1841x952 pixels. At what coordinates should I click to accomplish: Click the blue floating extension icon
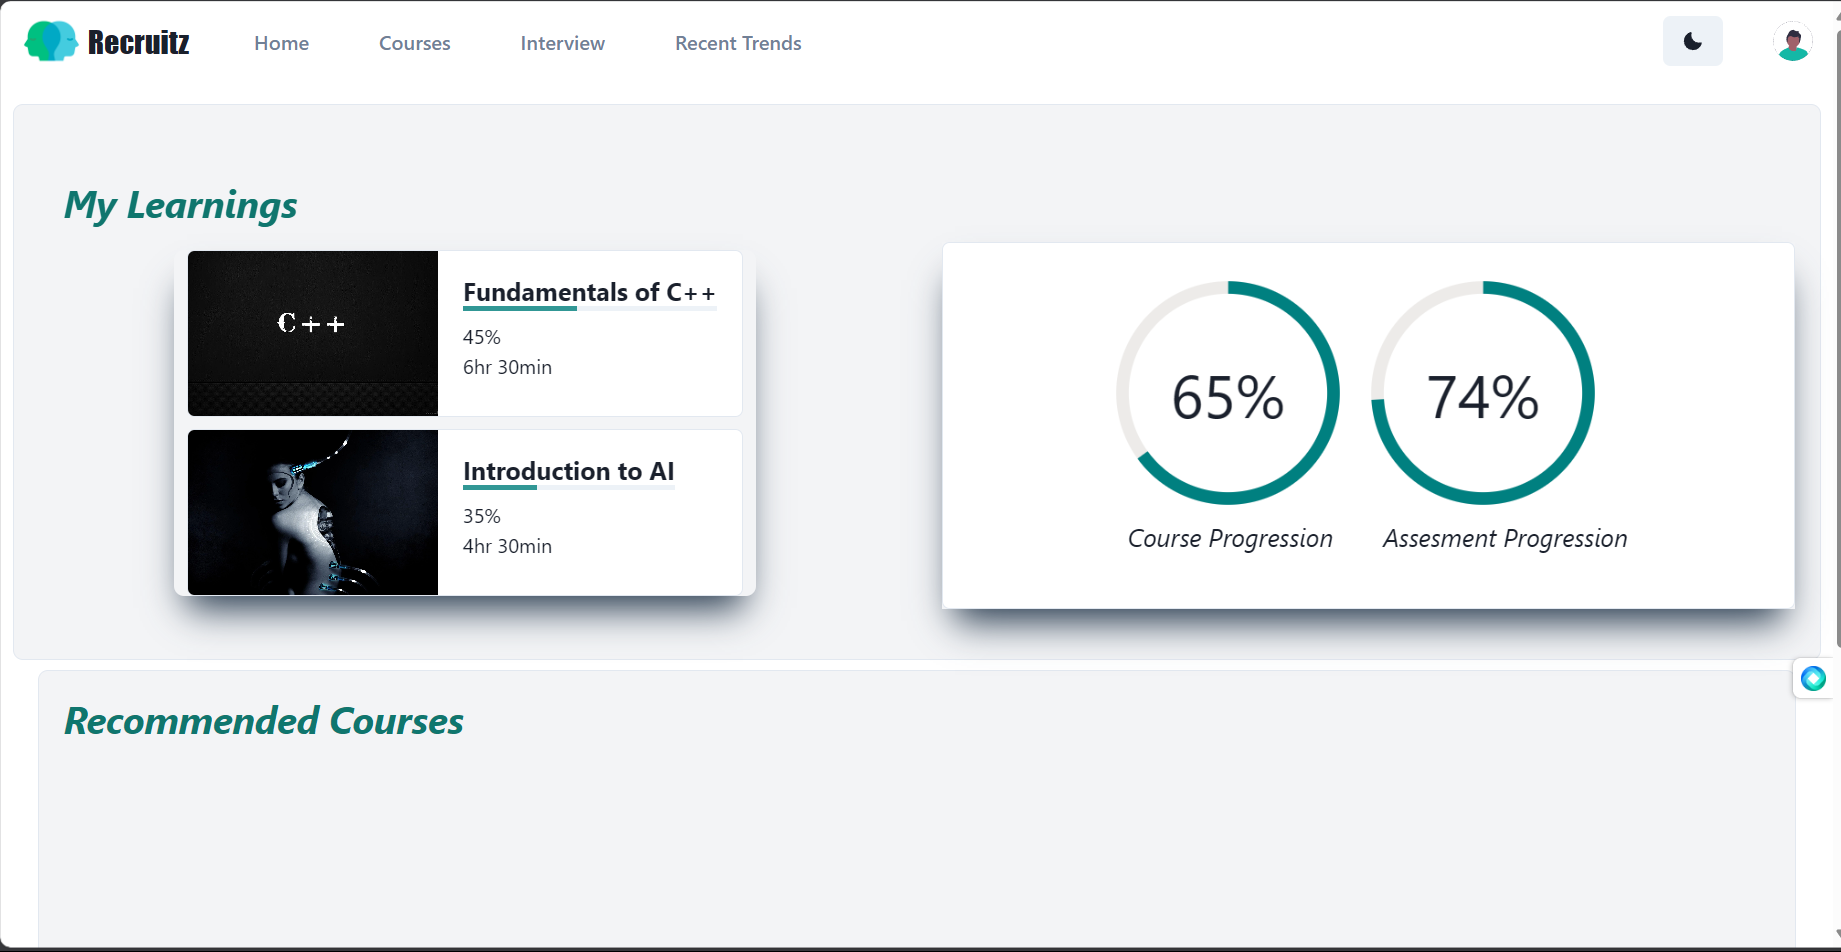click(x=1813, y=679)
